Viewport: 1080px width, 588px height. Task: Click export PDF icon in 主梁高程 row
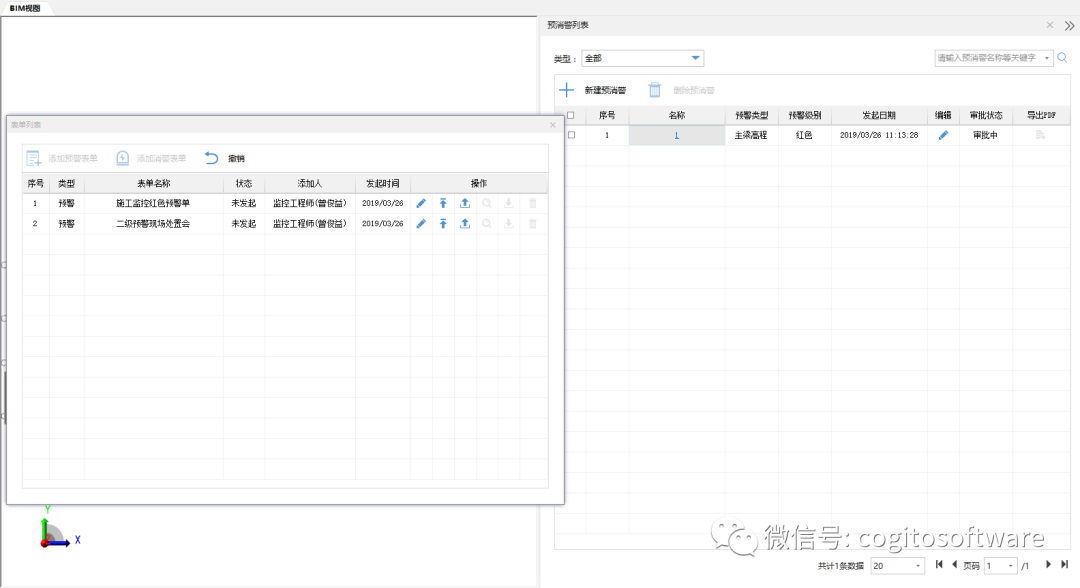[x=1041, y=135]
